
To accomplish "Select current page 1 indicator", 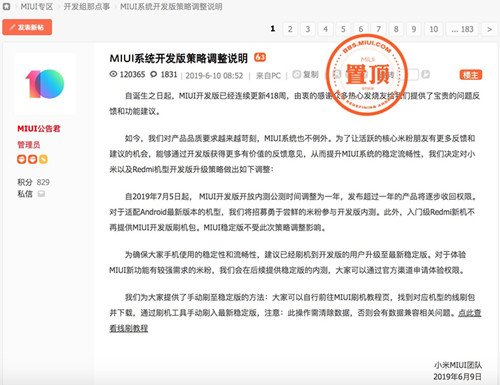I will (273, 29).
